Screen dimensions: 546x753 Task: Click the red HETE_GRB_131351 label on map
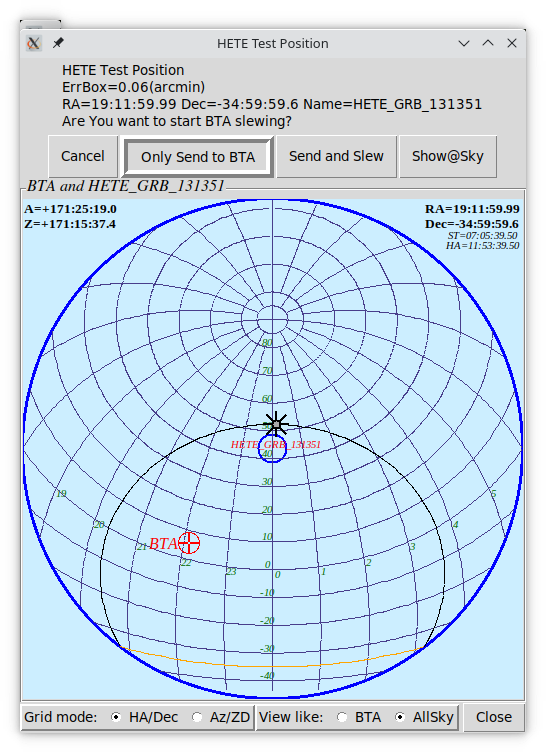point(276,445)
